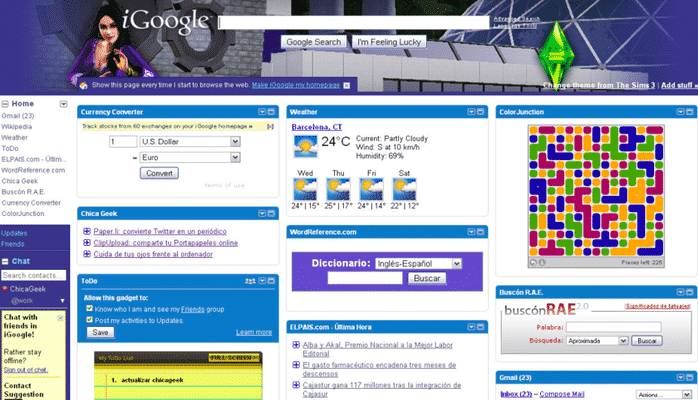This screenshot has width=698, height=400.
Task: Expand the first Chica Geek article plus icon
Action: tap(87, 232)
